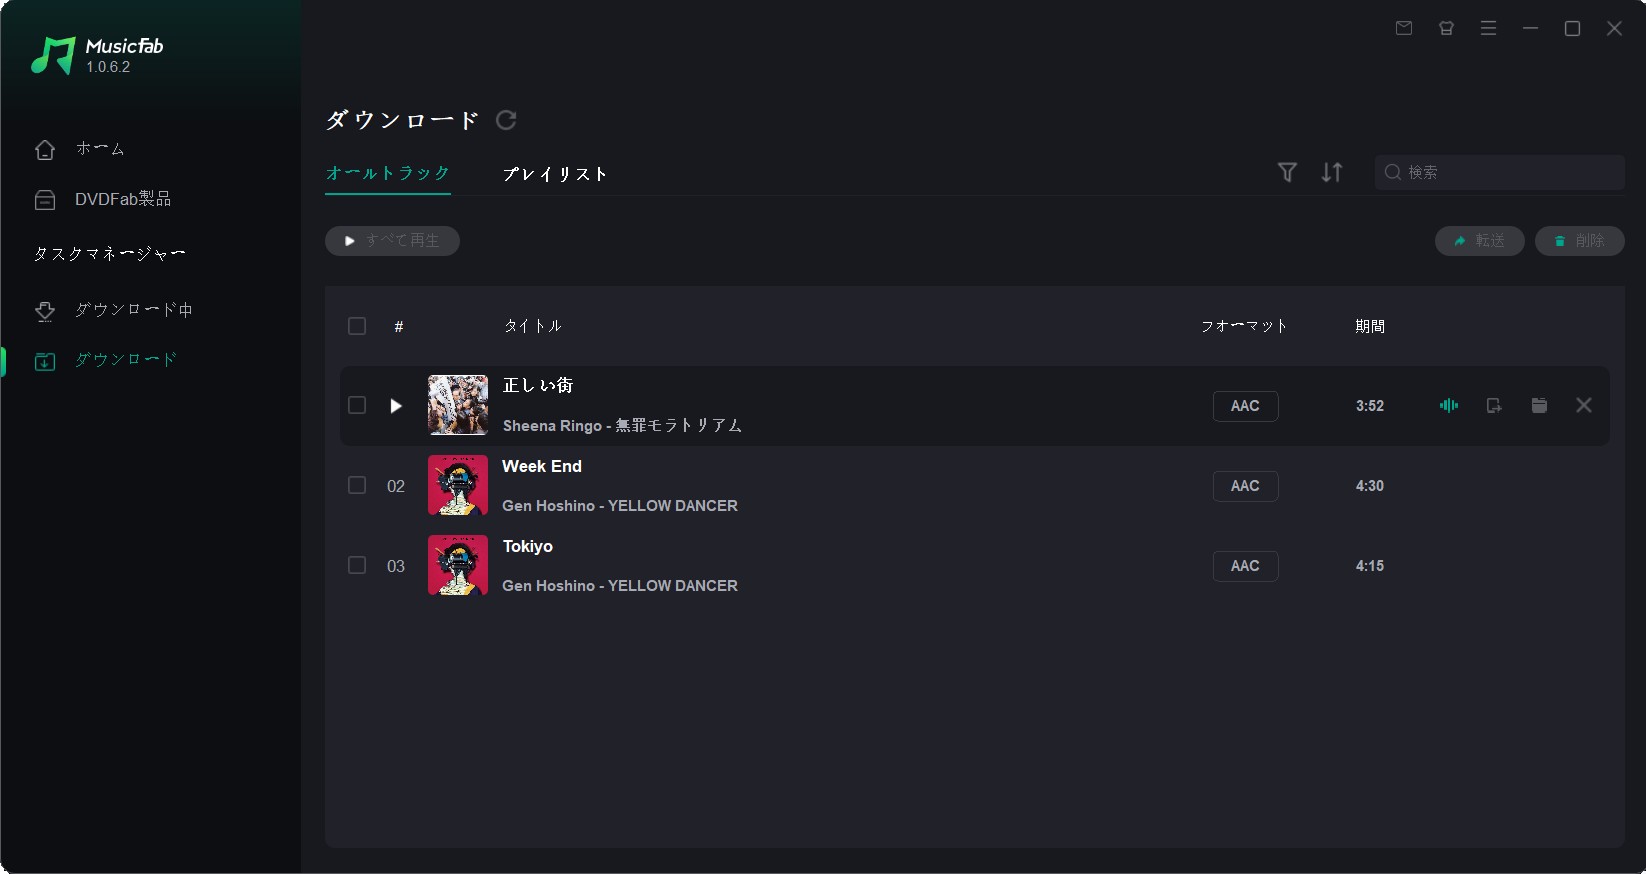
Task: Toggle the select-all checkbox in header
Action: (357, 326)
